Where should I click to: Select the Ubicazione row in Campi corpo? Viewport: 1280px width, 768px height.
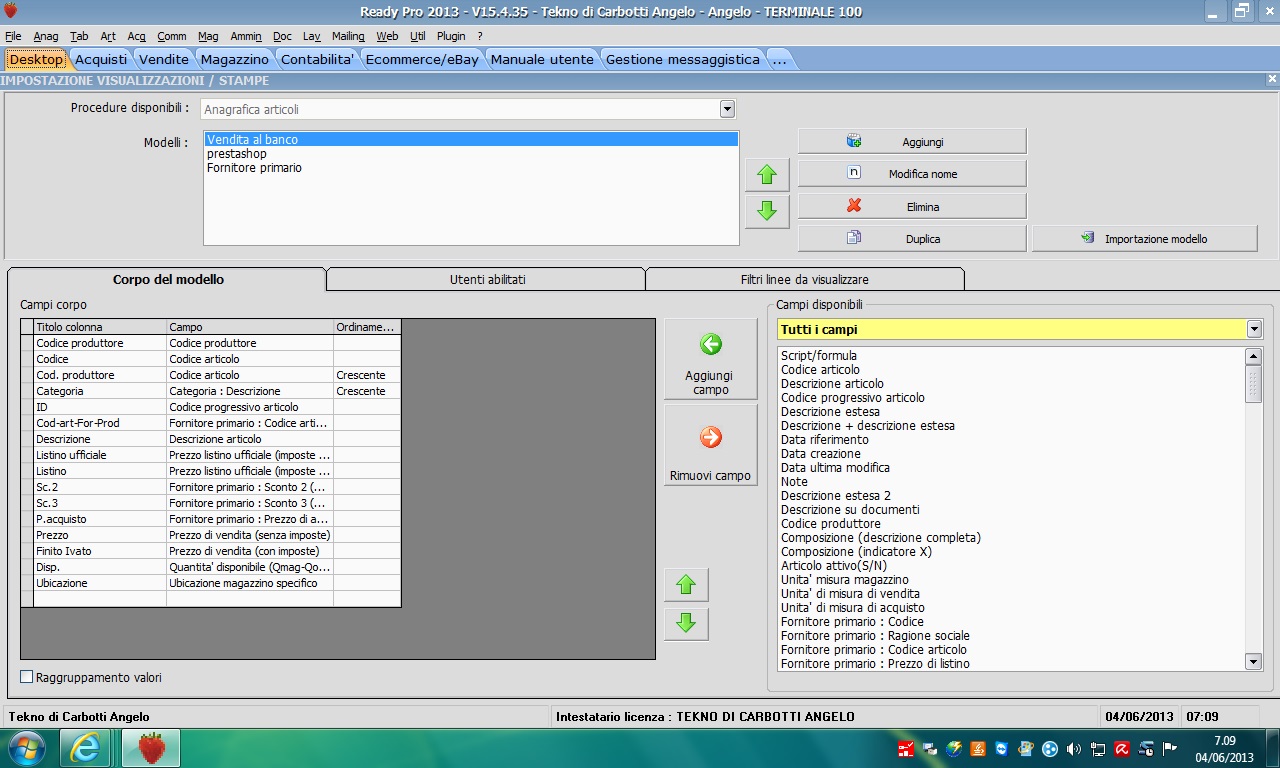(211, 583)
